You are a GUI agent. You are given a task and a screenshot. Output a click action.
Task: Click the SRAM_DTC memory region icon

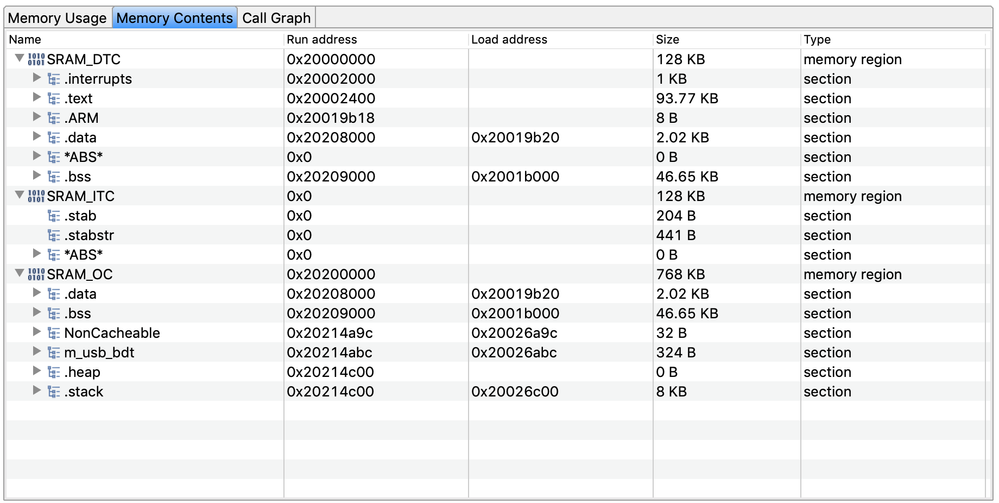(36, 59)
